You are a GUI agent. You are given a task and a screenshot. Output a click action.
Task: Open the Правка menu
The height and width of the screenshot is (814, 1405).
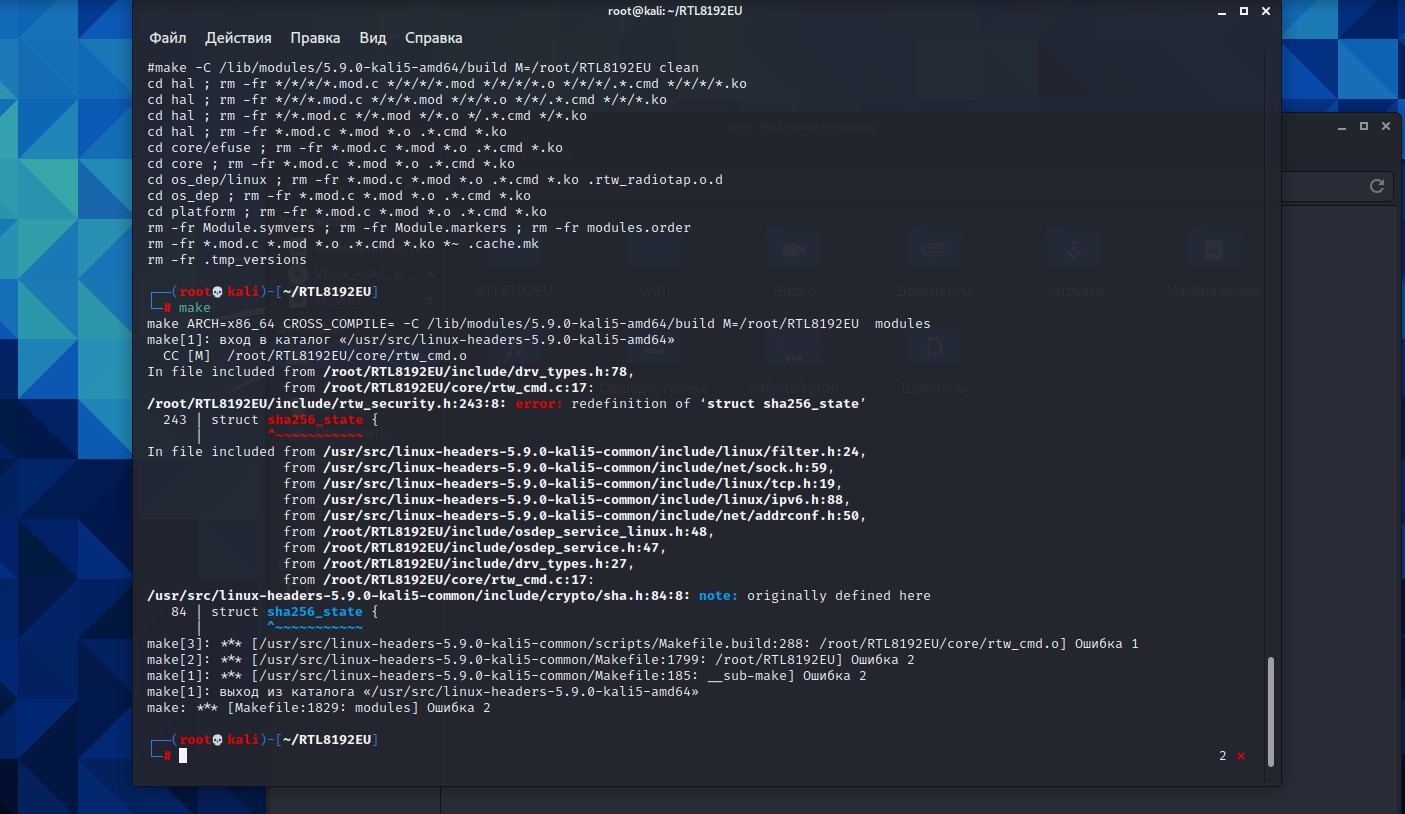tap(315, 38)
